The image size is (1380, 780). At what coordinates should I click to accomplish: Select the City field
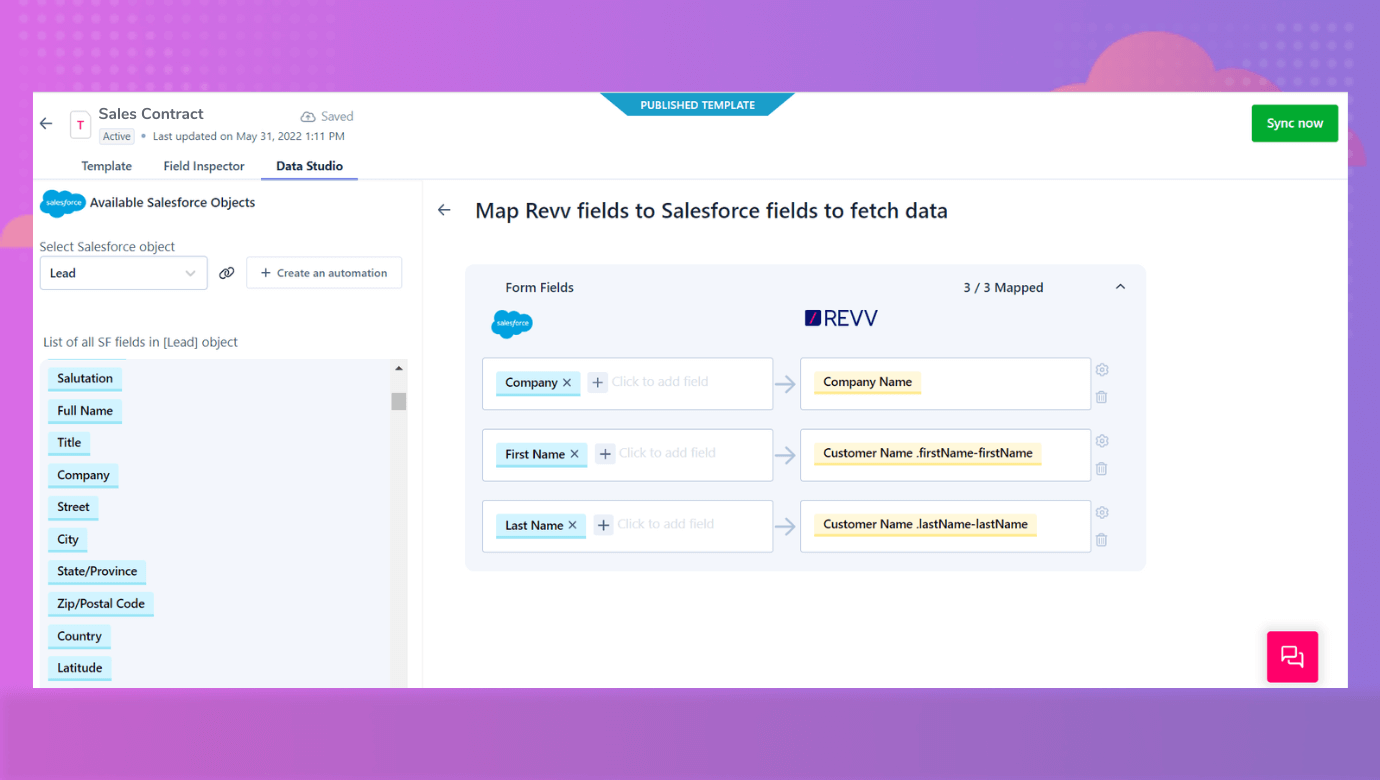(x=68, y=540)
